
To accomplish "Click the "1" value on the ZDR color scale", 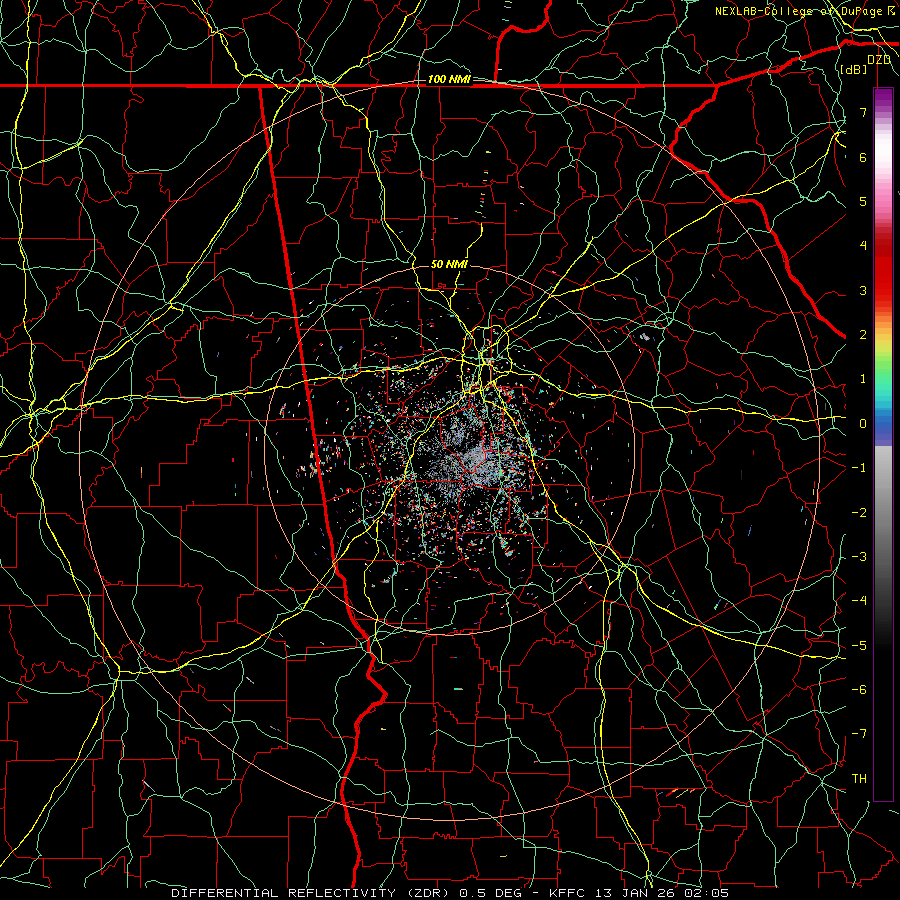I will pyautogui.click(x=863, y=379).
